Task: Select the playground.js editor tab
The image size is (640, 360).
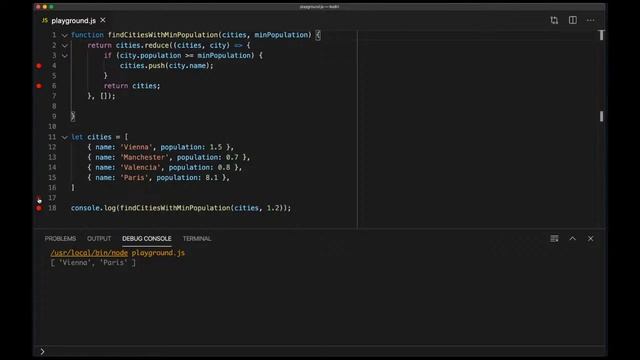Action: coord(73,20)
